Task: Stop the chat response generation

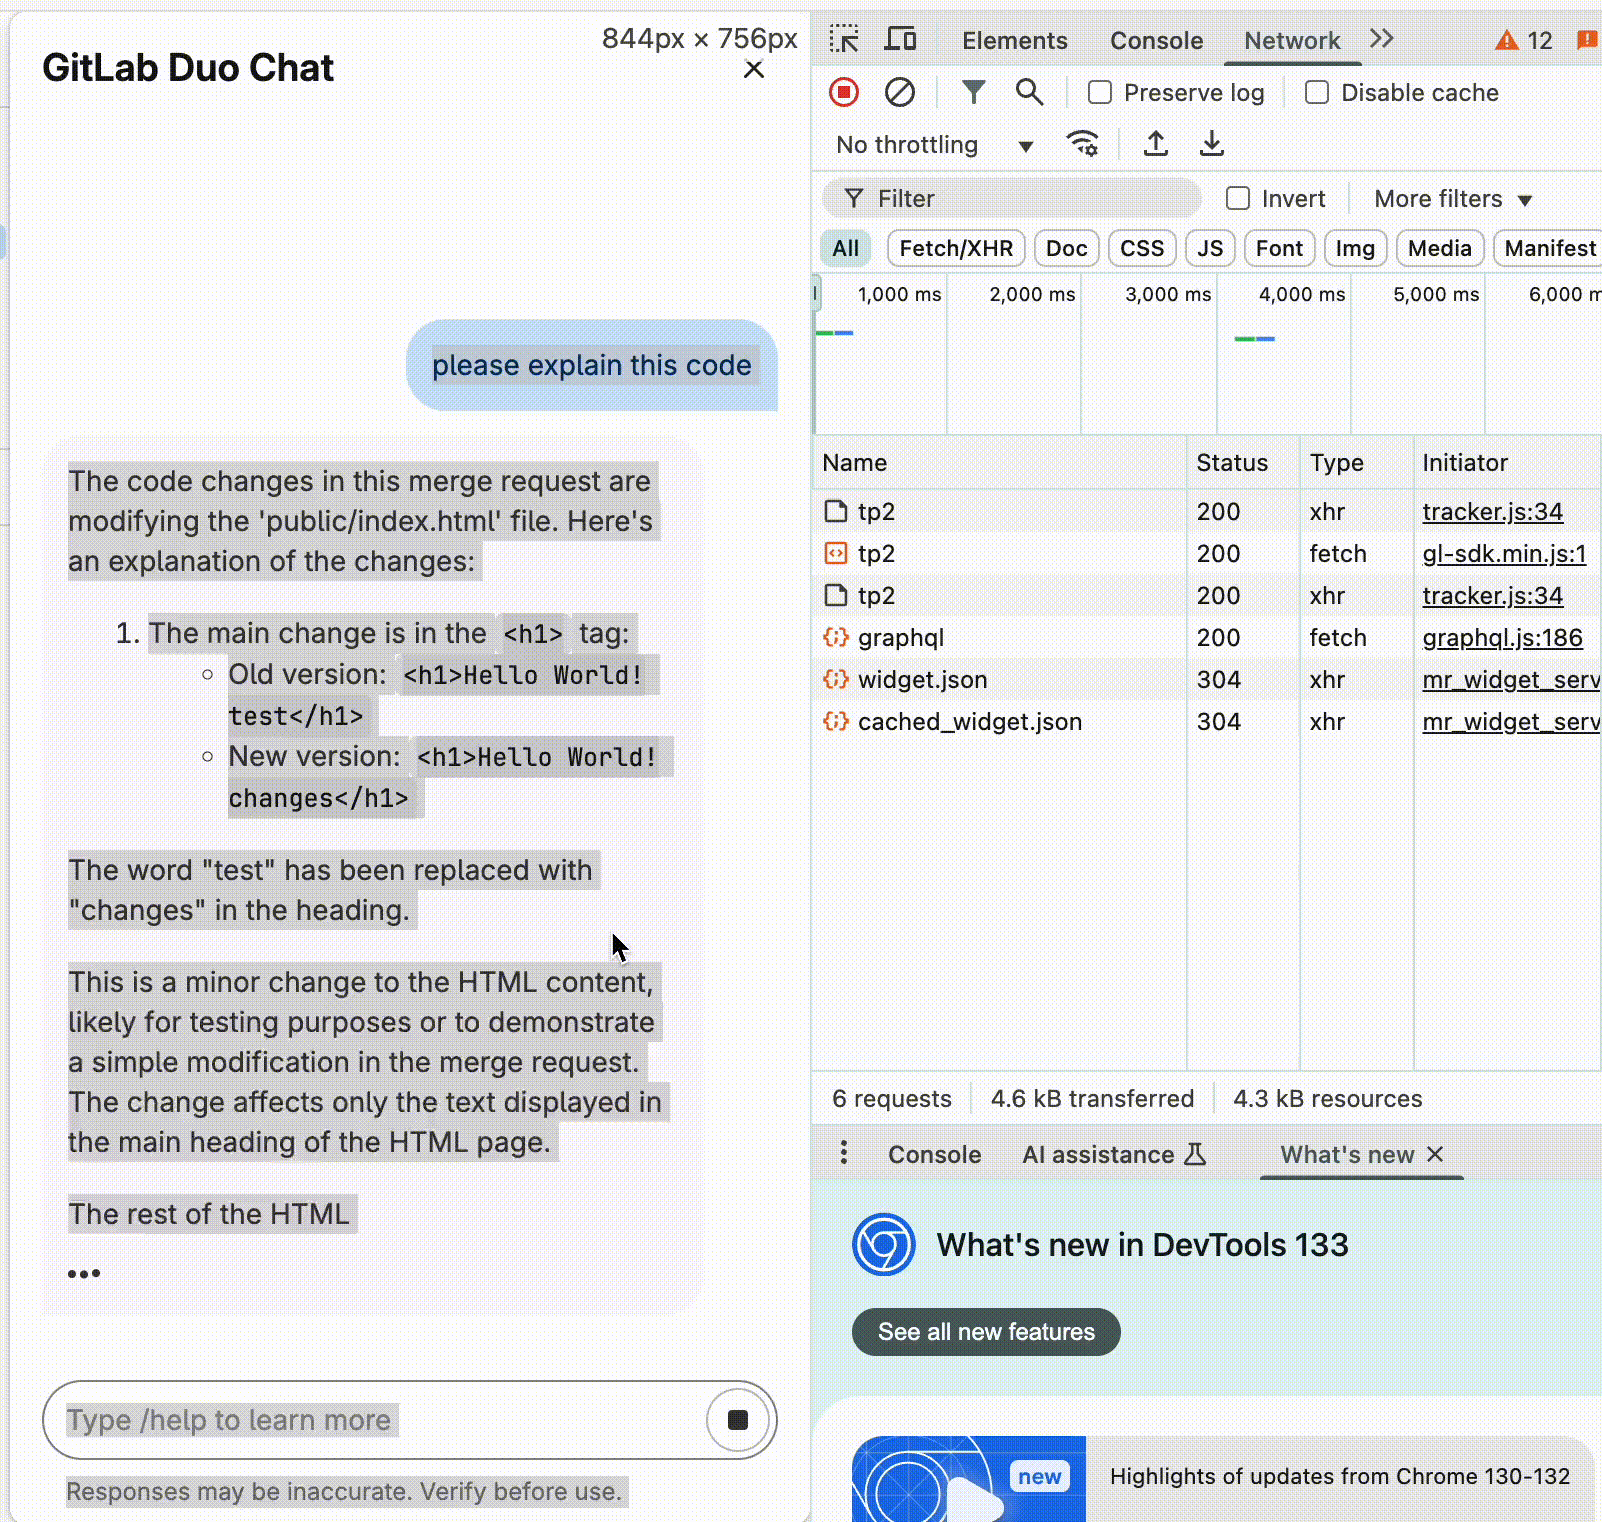Action: 738,1419
